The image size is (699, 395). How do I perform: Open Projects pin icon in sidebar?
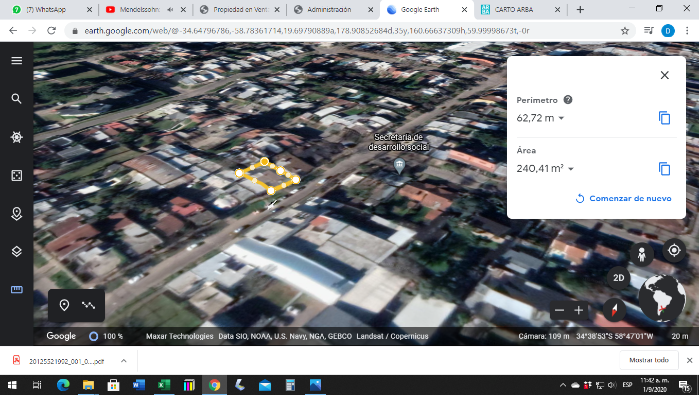click(16, 214)
